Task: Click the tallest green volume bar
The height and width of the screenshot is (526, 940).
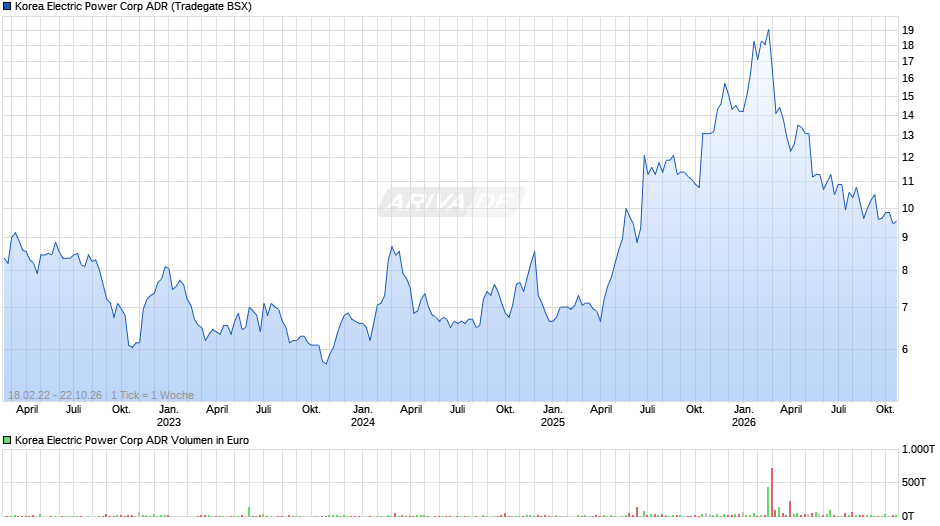Action: pyautogui.click(x=768, y=502)
